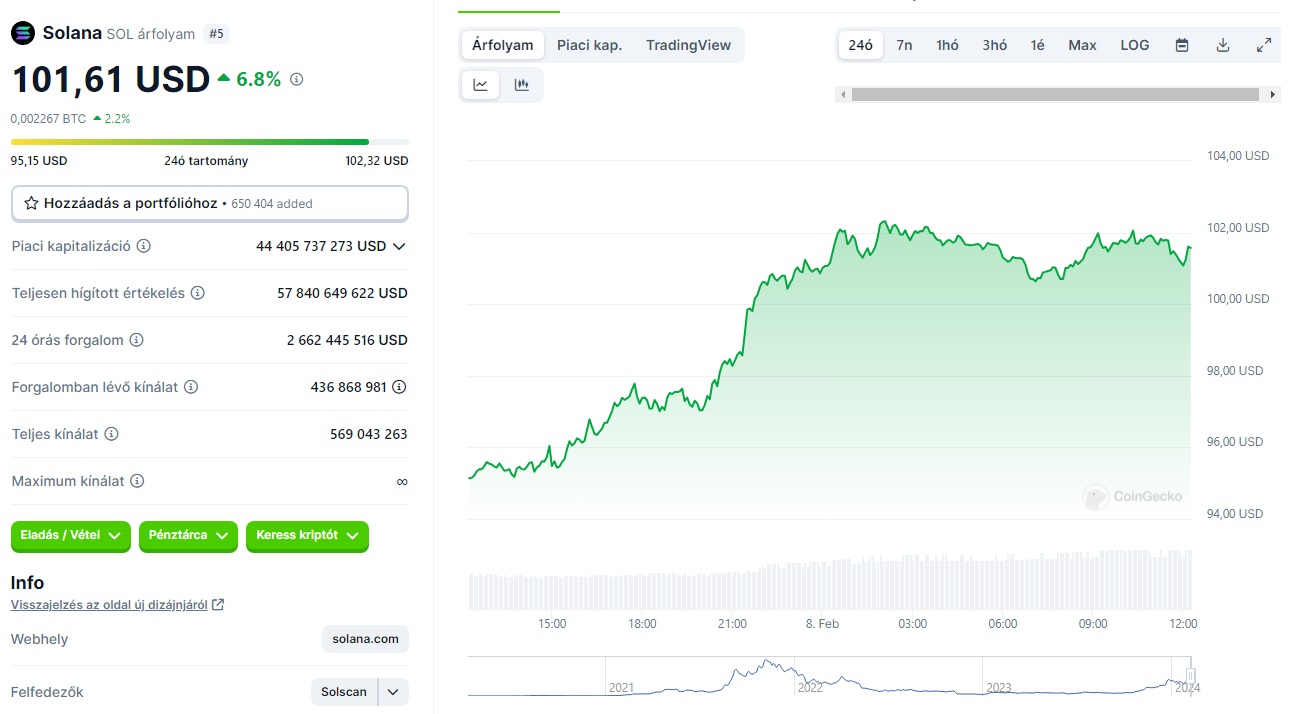Screen dimensions: 1306x714
Task: Open the Eladás / Vétel dropdown
Action: click(71, 536)
